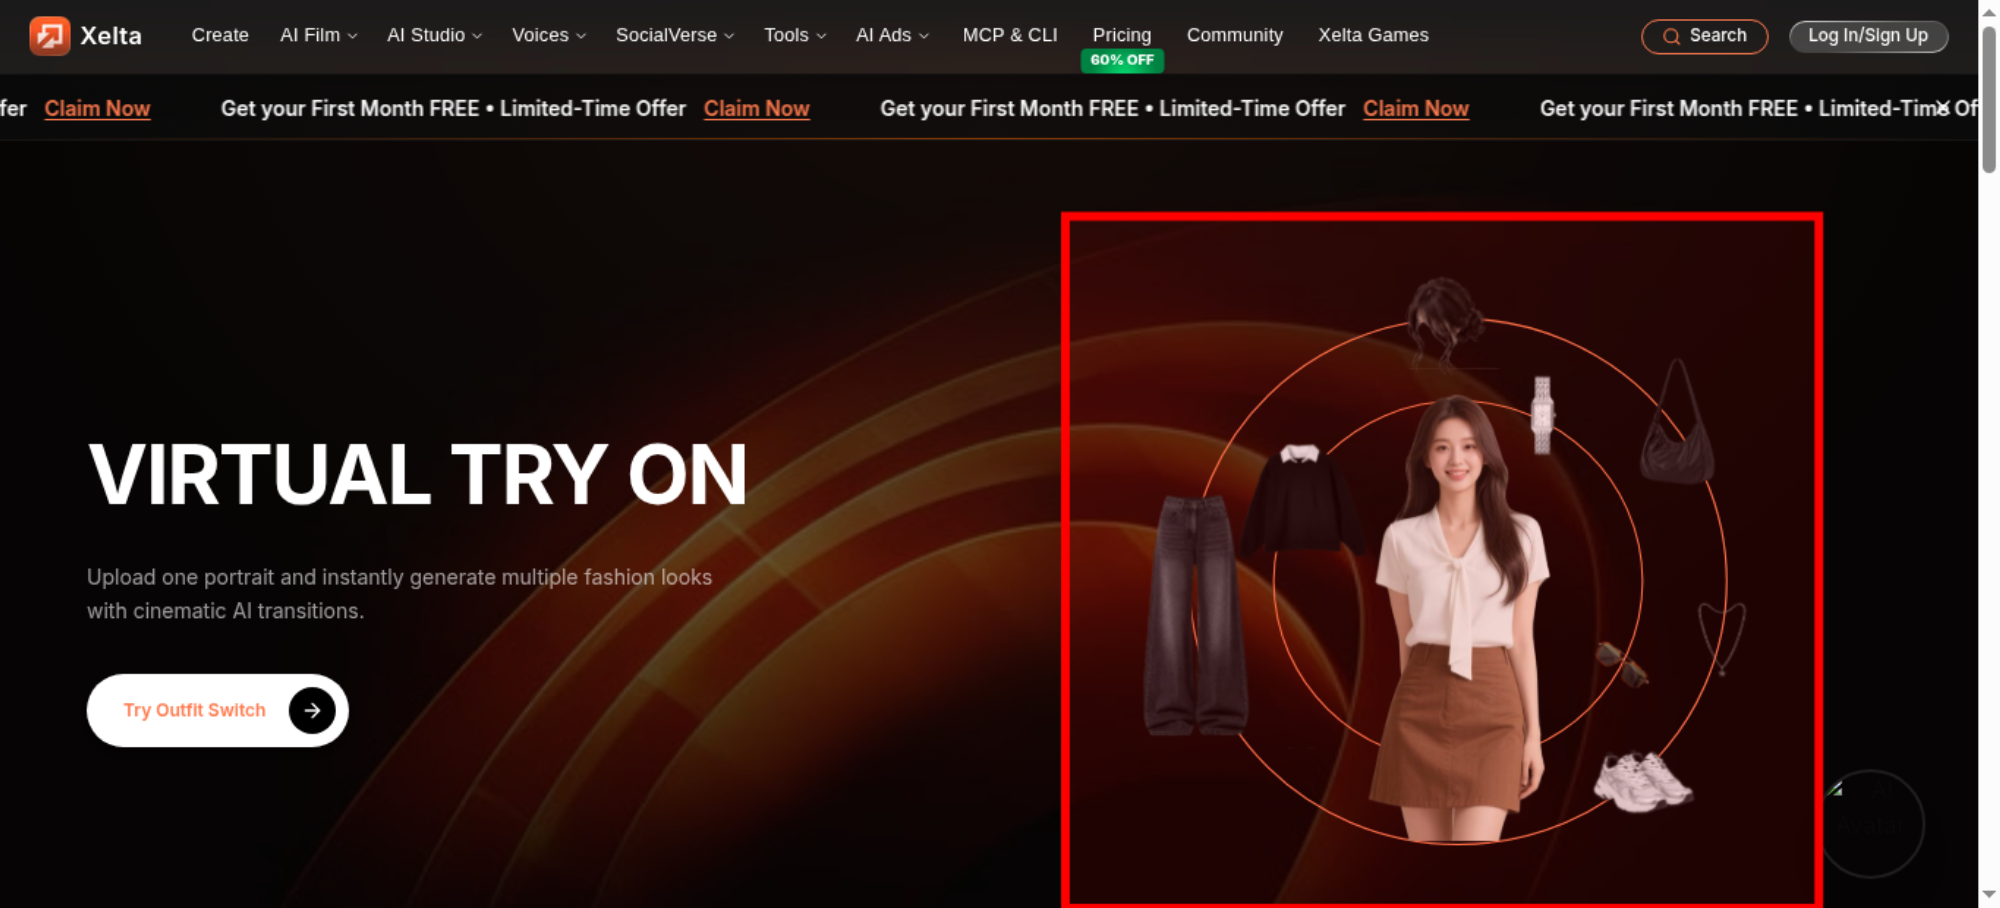Expand the AI Film dropdown

[318, 35]
